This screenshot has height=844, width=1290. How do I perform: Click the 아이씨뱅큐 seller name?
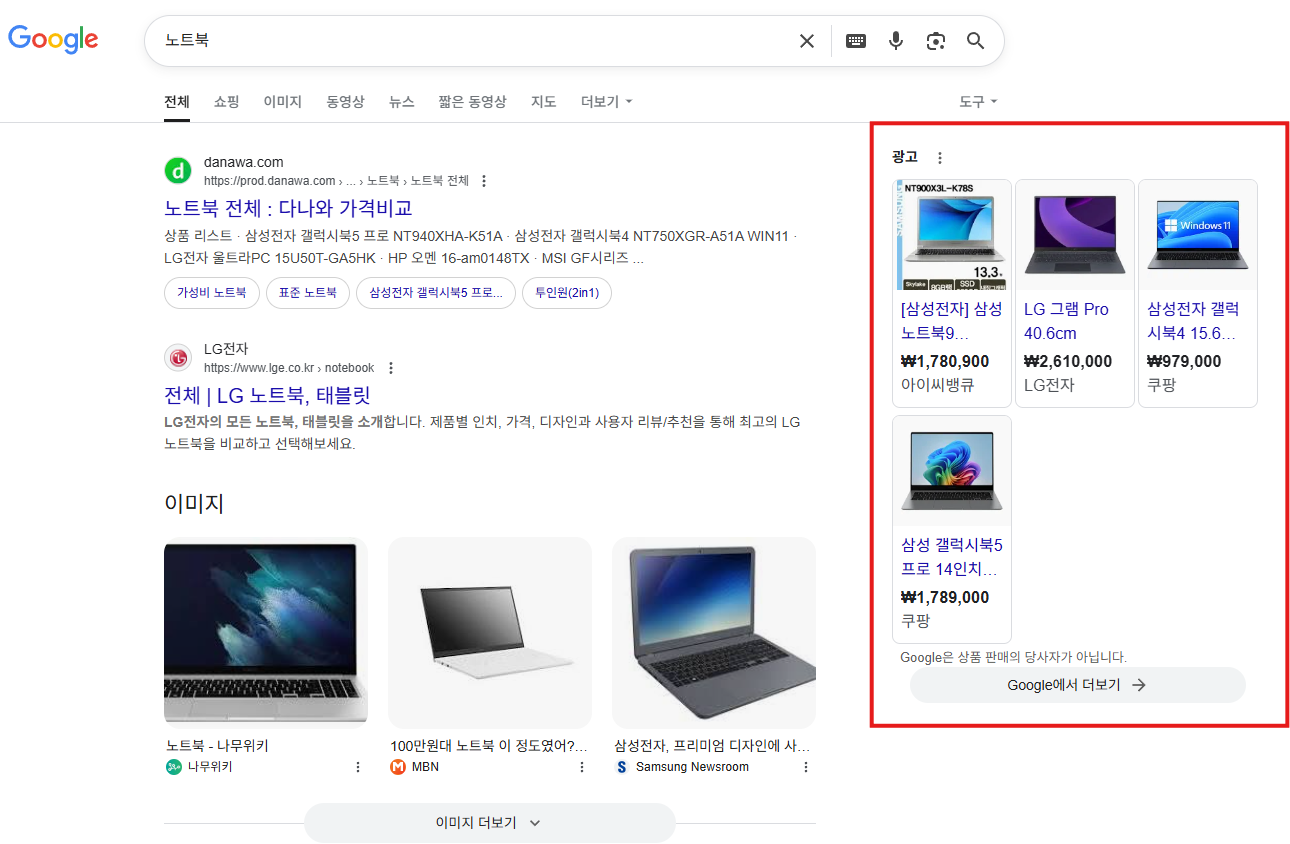click(x=937, y=385)
